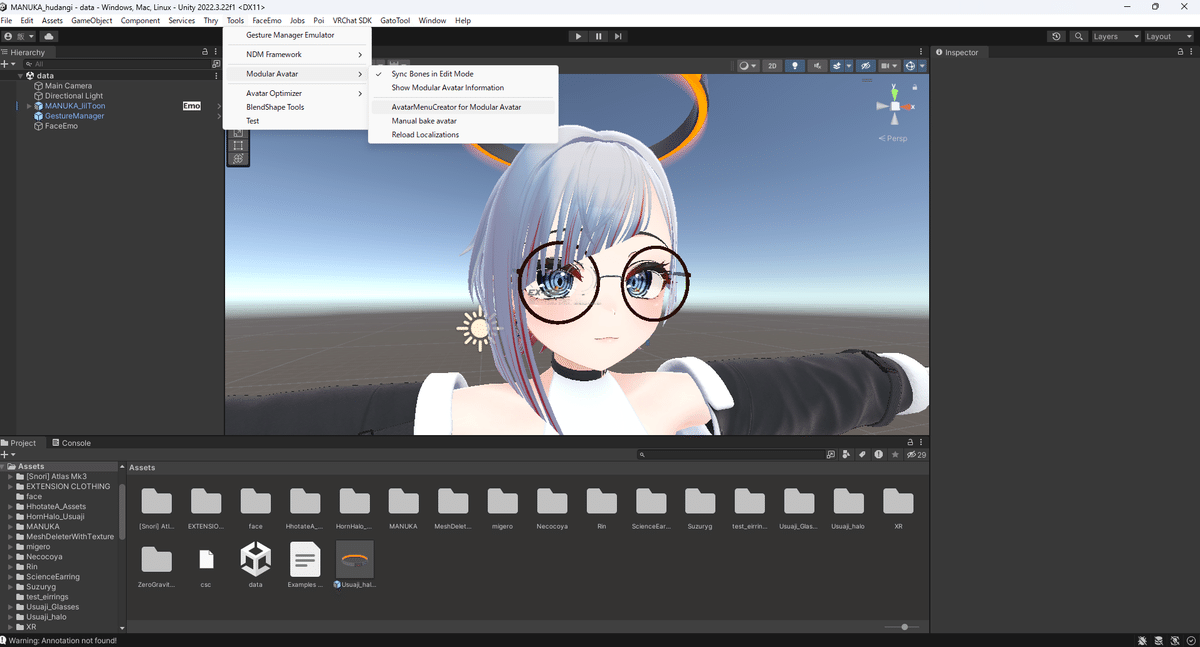Toggle scene effects (skybox/fog) button
The width and height of the screenshot is (1200, 647).
[x=836, y=66]
